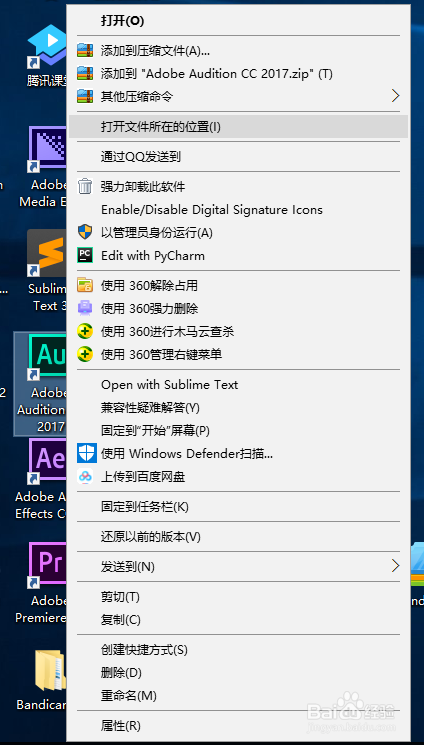424x745 pixels.
Task: Click the PyCharm icon in the menu
Action: (x=85, y=256)
